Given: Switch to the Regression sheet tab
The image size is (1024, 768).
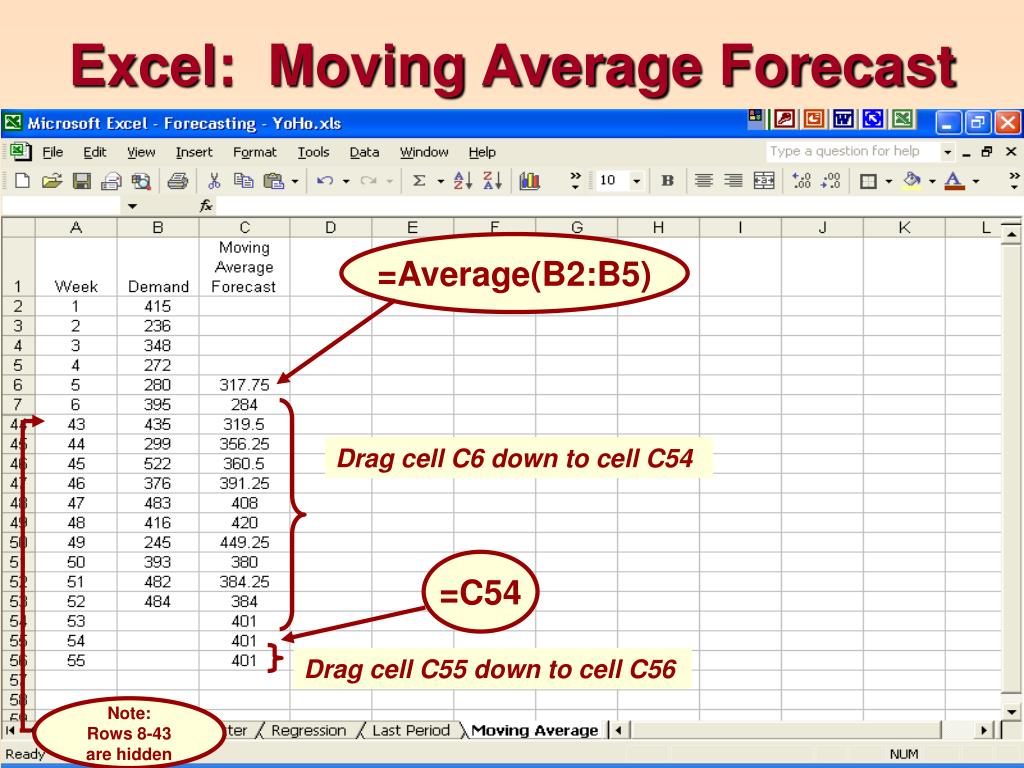Looking at the screenshot, I should point(308,730).
